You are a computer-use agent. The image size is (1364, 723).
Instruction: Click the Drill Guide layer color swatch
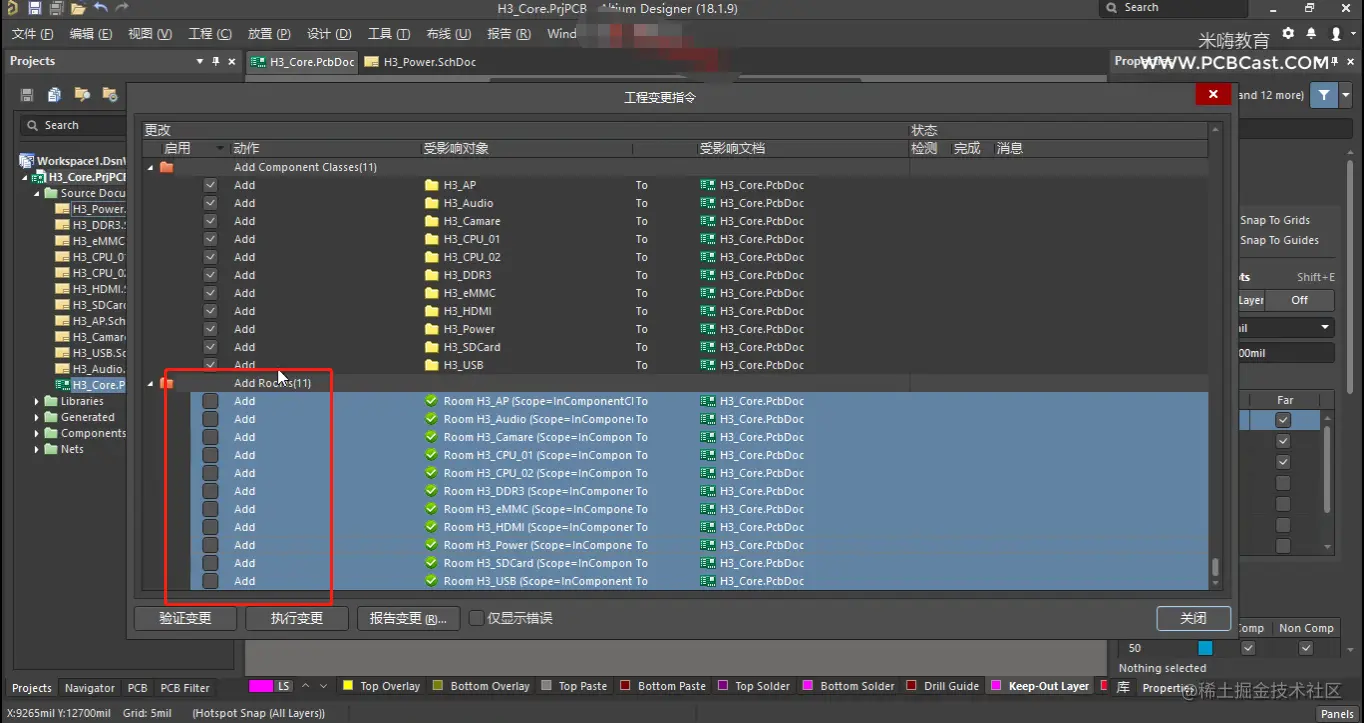point(912,686)
